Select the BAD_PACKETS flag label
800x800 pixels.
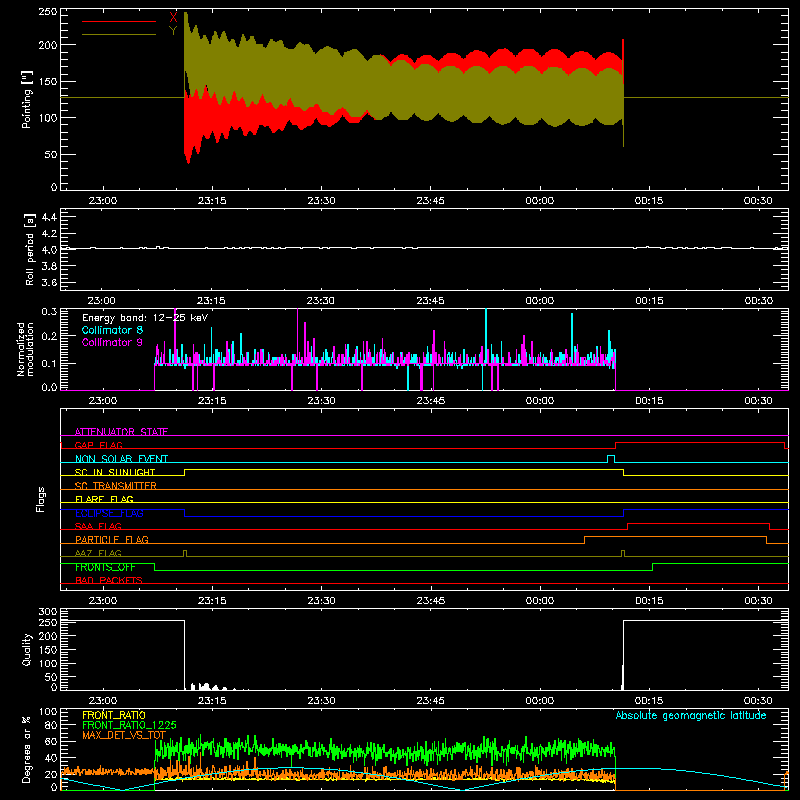pyautogui.click(x=109, y=580)
